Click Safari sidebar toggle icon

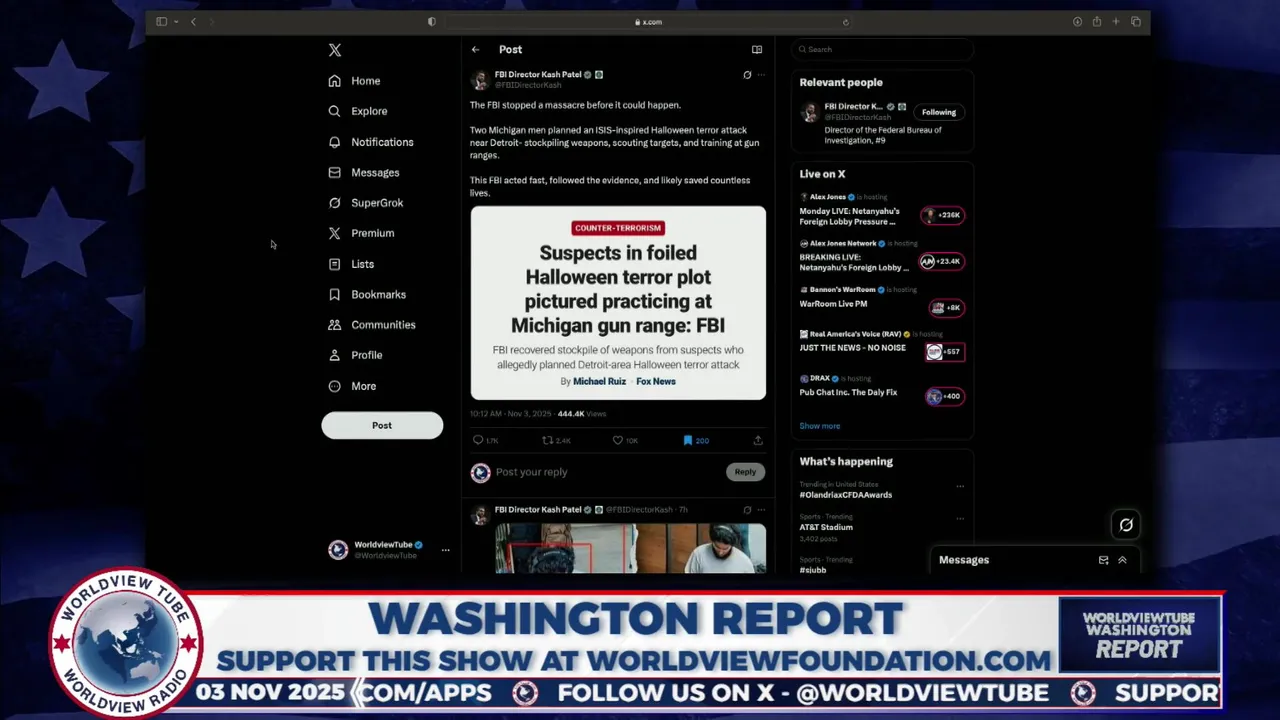point(161,22)
